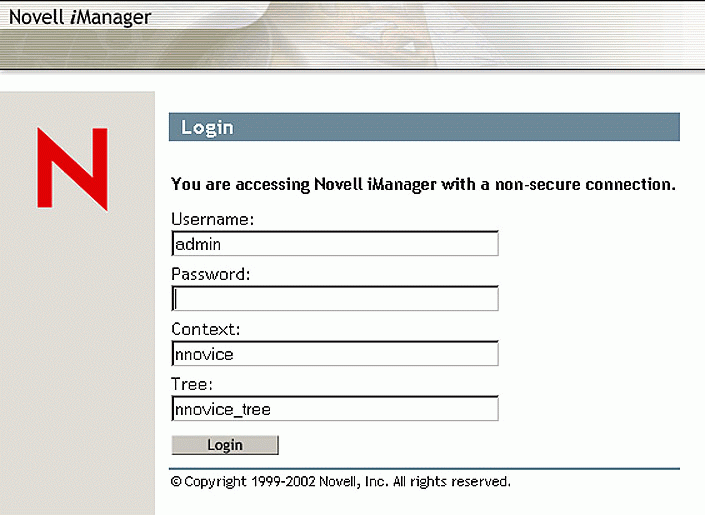705x515 pixels.
Task: Click the Username: label
Action: [212, 219]
